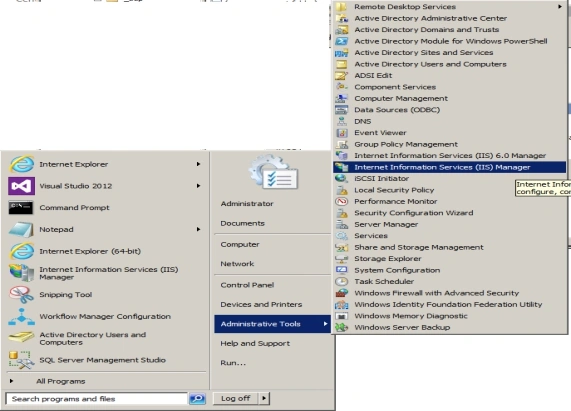Click the Active Directory Administrative Center icon

[342, 18]
